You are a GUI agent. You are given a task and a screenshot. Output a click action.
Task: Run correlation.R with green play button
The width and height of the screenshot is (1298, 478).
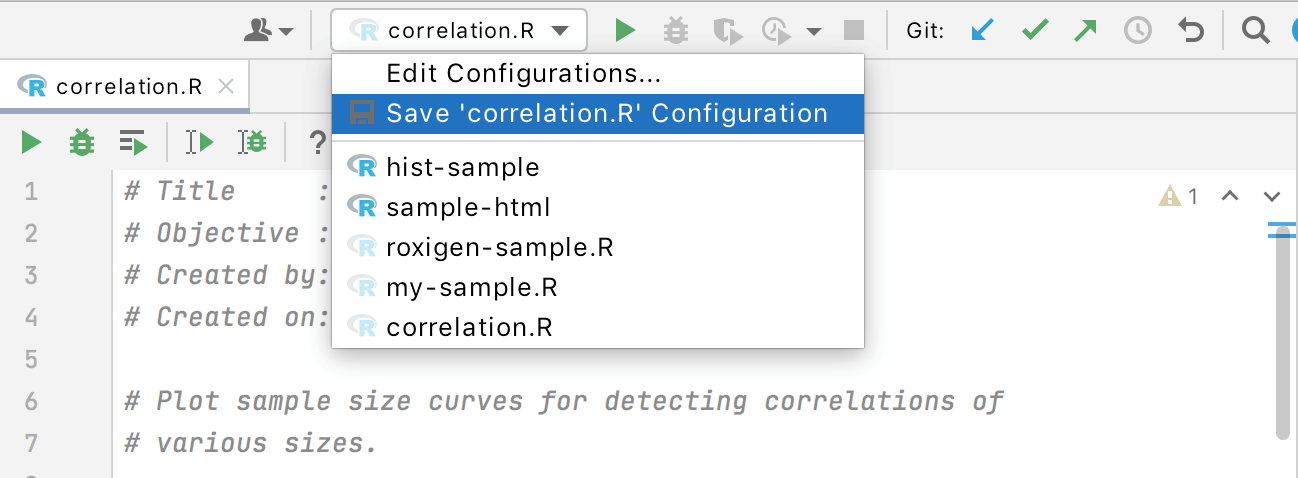[625, 31]
